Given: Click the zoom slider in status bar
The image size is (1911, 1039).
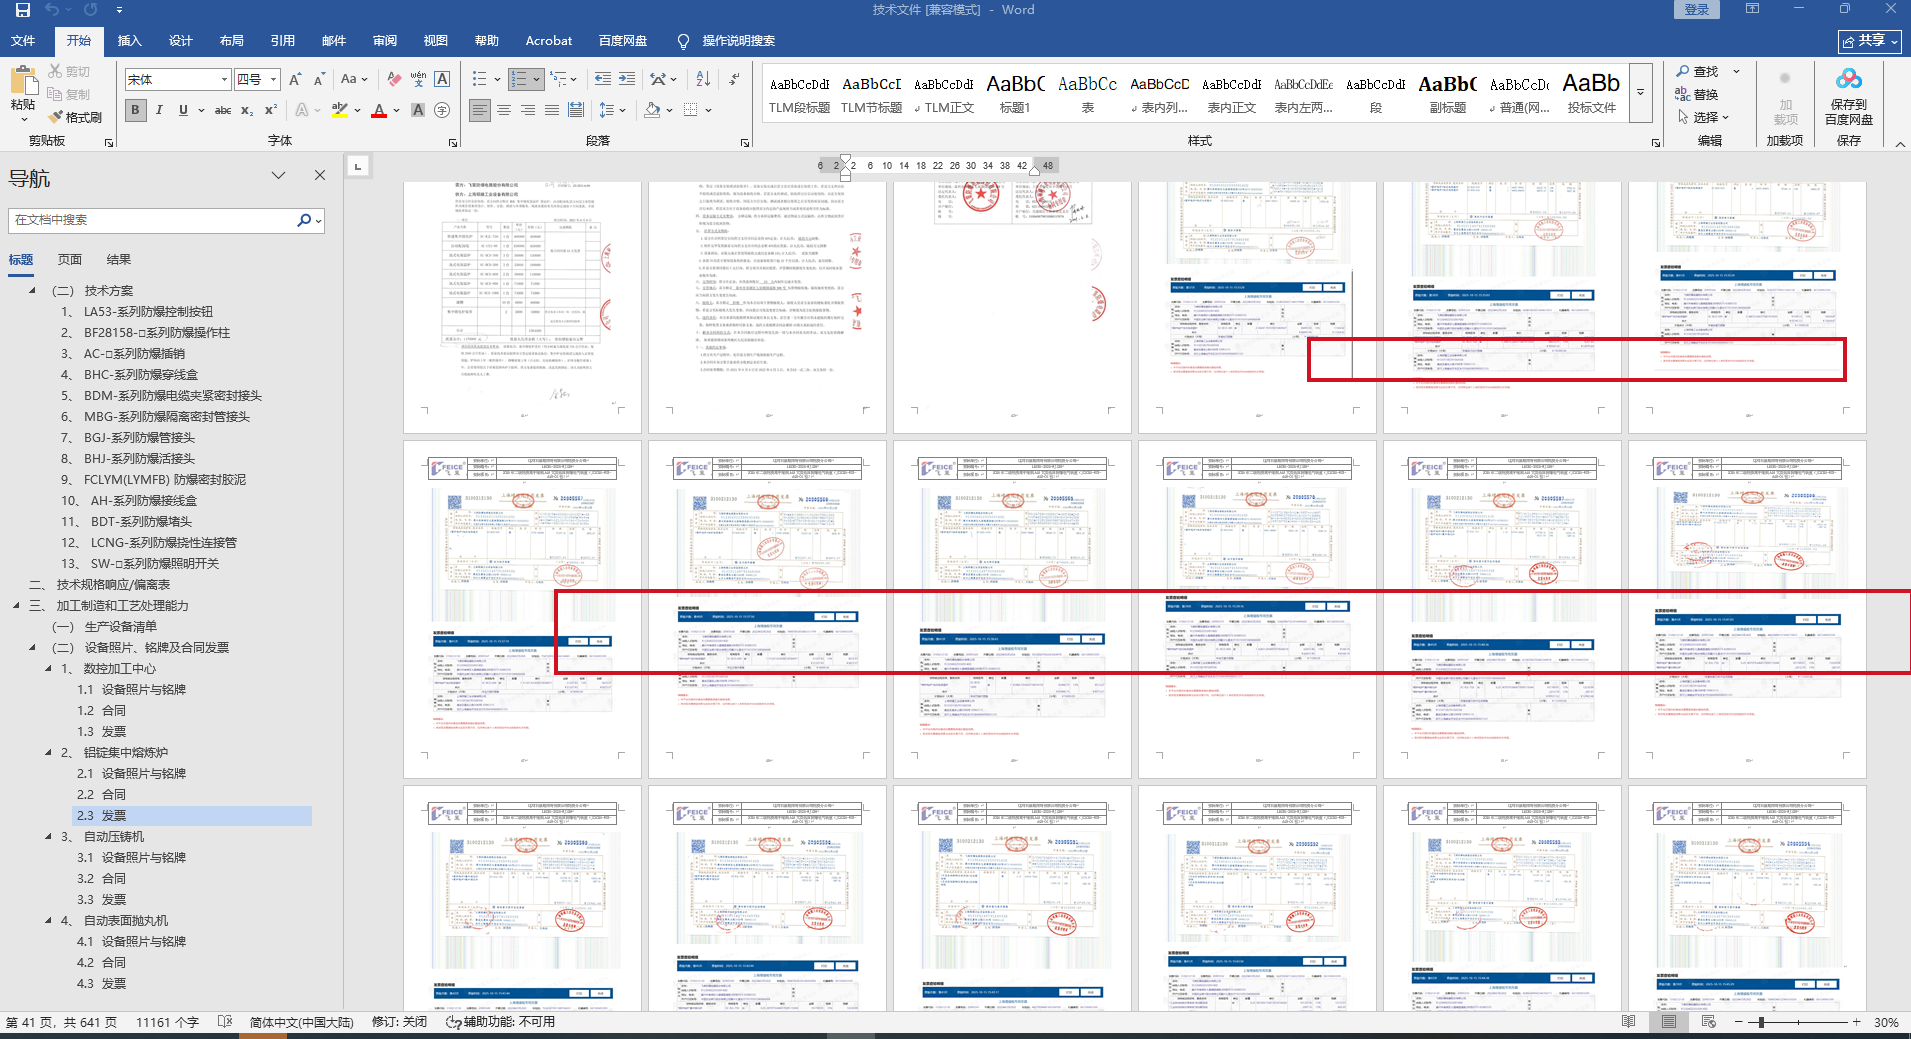Looking at the screenshot, I should click(x=1798, y=1022).
